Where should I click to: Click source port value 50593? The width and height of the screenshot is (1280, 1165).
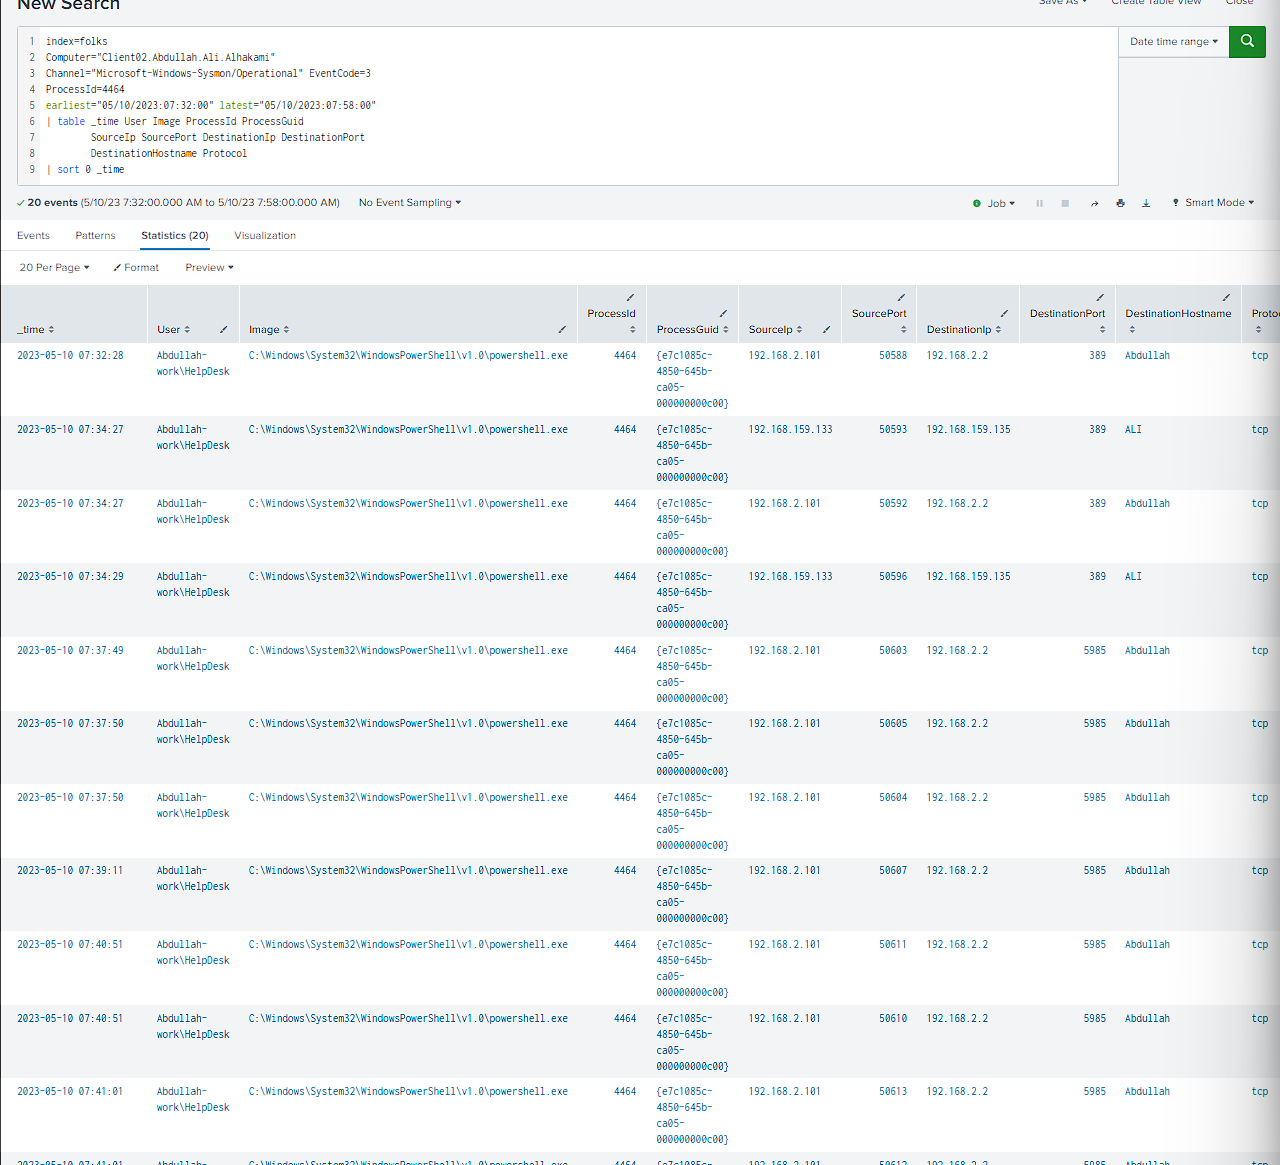coord(893,430)
